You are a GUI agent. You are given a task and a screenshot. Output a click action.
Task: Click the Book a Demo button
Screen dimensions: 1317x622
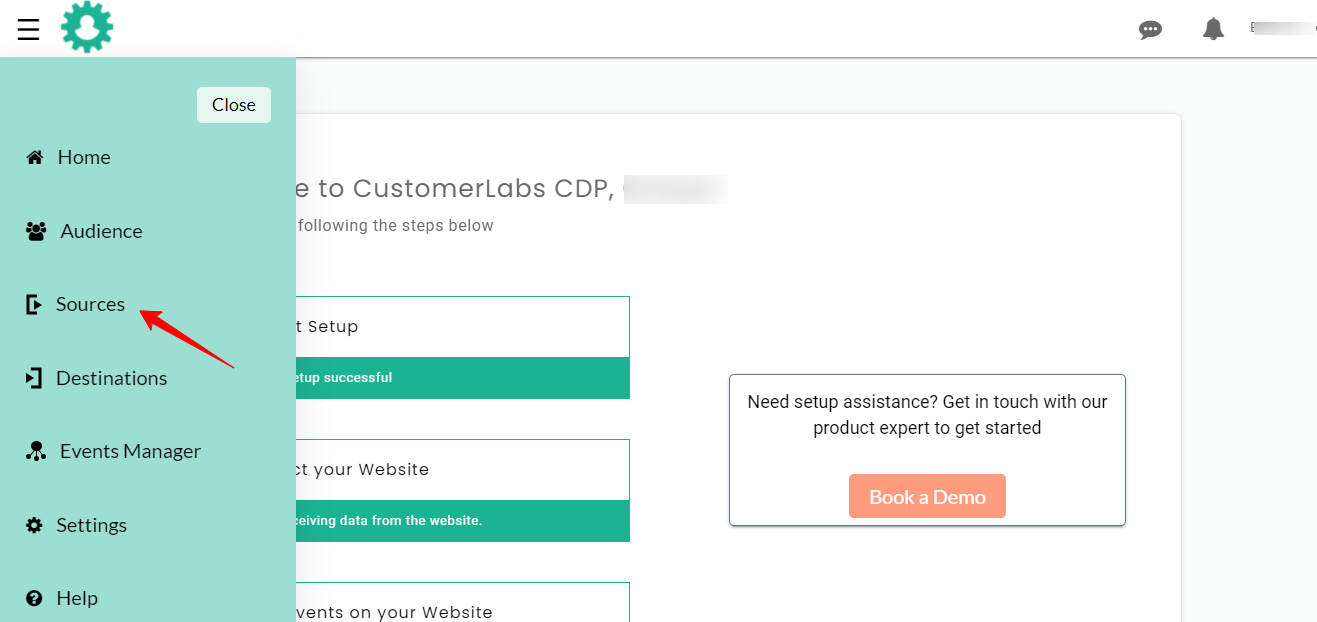pyautogui.click(x=927, y=495)
